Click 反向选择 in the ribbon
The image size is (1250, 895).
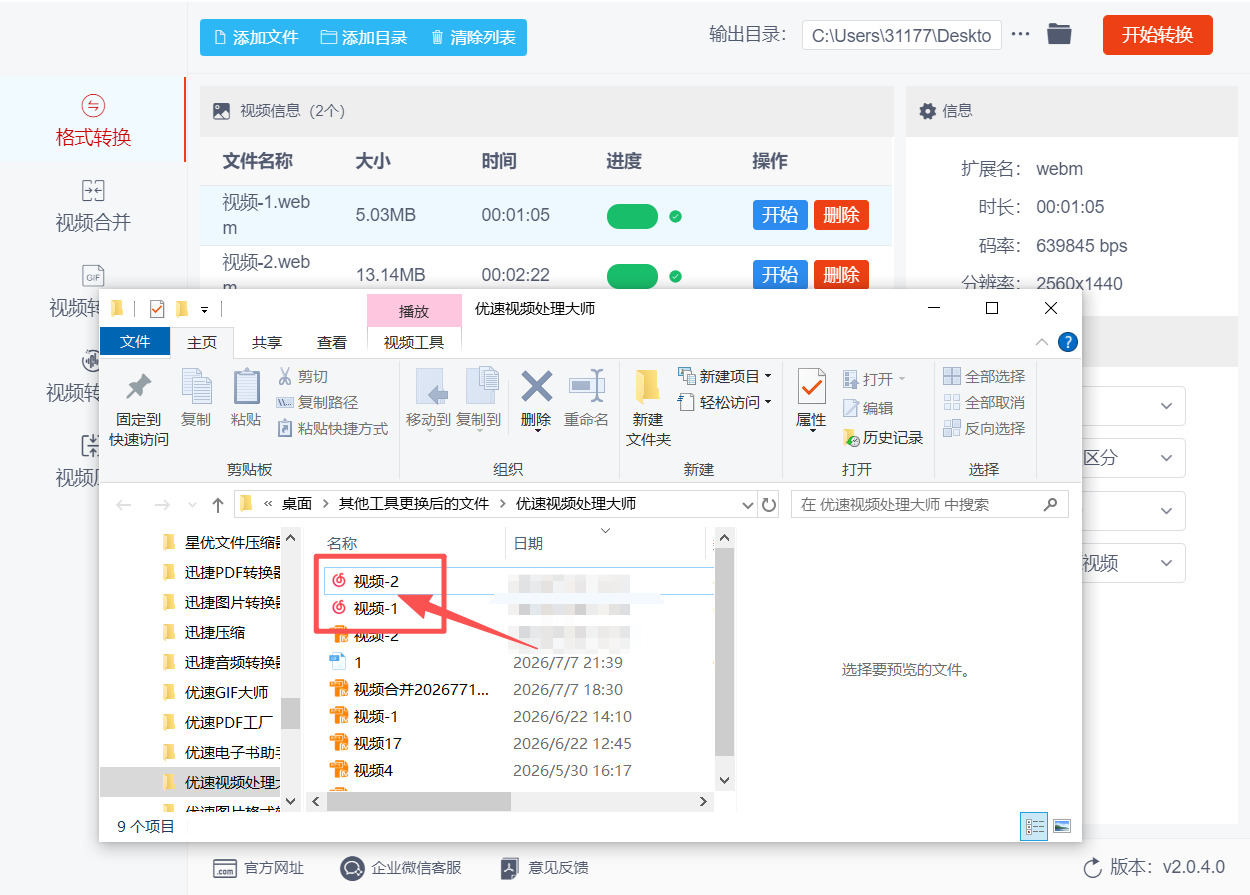(985, 428)
